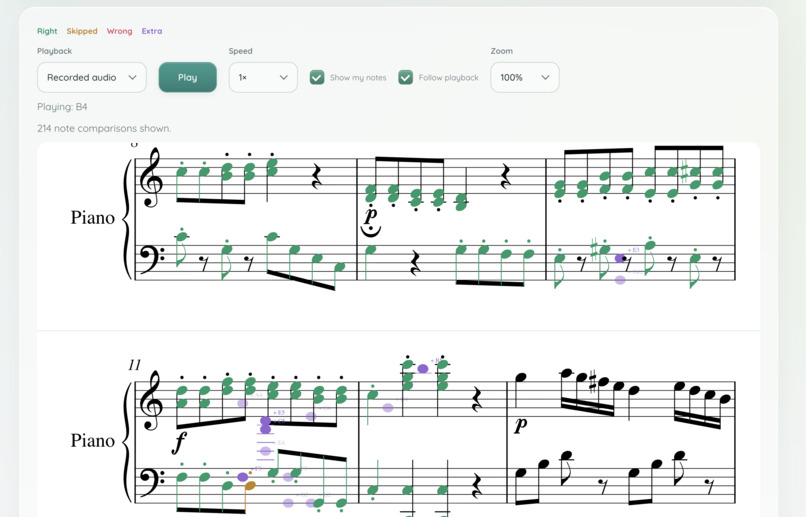Click the p dynamic in the last measure of system two

521,424
